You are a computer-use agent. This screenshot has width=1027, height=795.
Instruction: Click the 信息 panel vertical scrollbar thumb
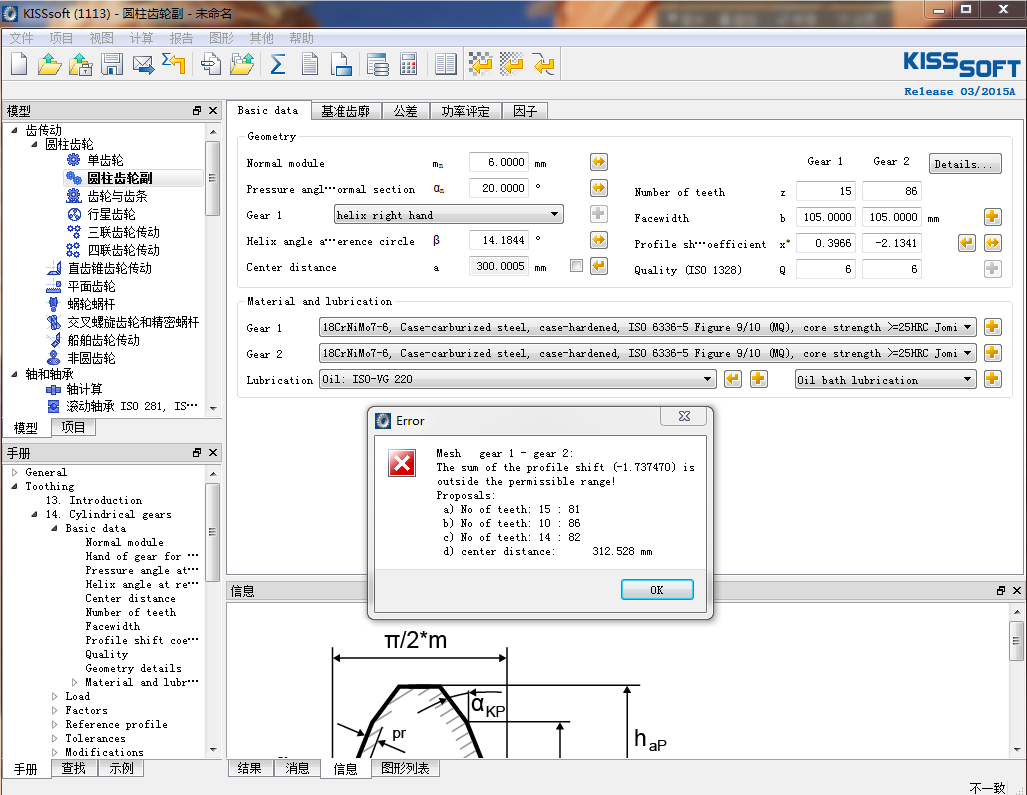(x=1016, y=642)
